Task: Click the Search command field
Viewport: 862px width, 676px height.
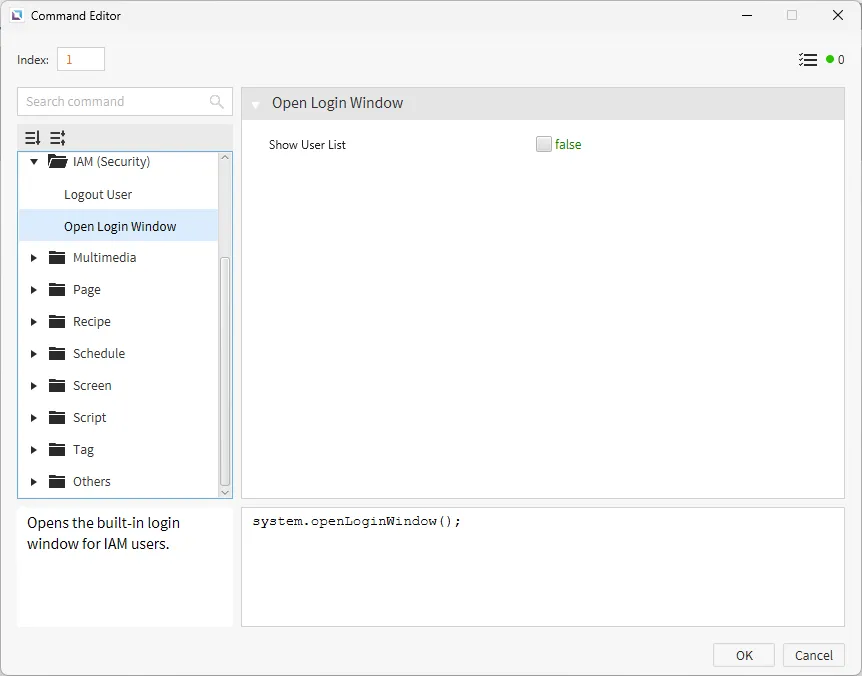Action: (115, 102)
